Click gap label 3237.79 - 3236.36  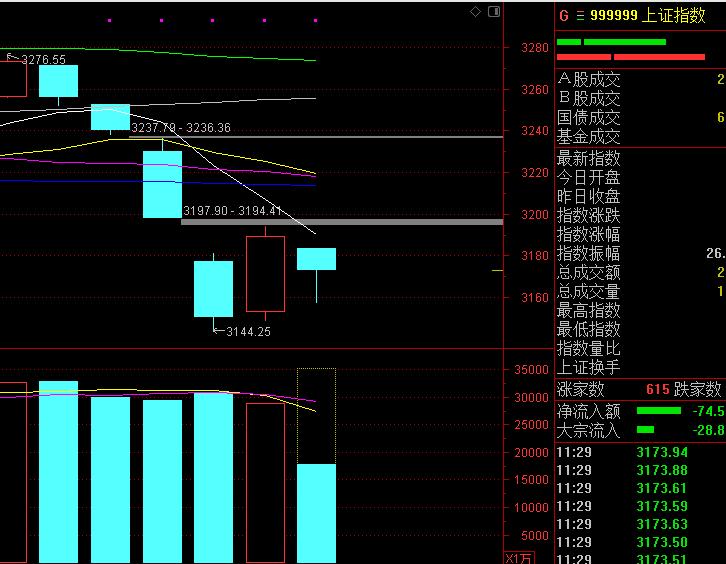click(x=181, y=128)
